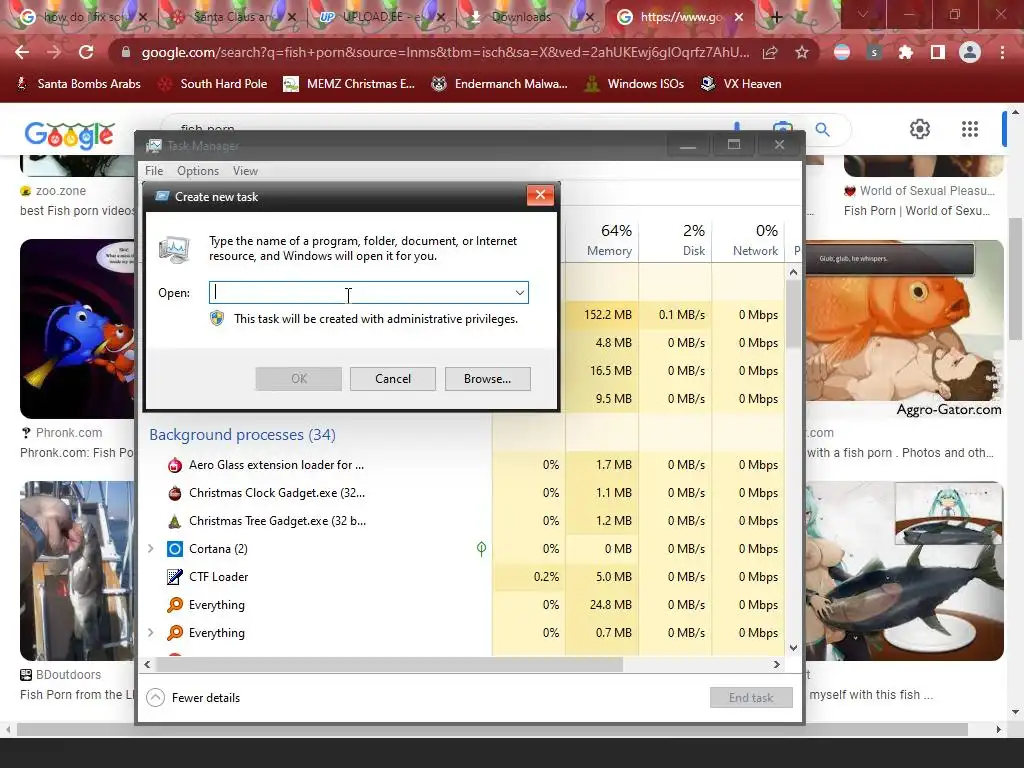The width and height of the screenshot is (1024, 768).
Task: Select the 'CTF Loader' process row
Action: [462, 577]
